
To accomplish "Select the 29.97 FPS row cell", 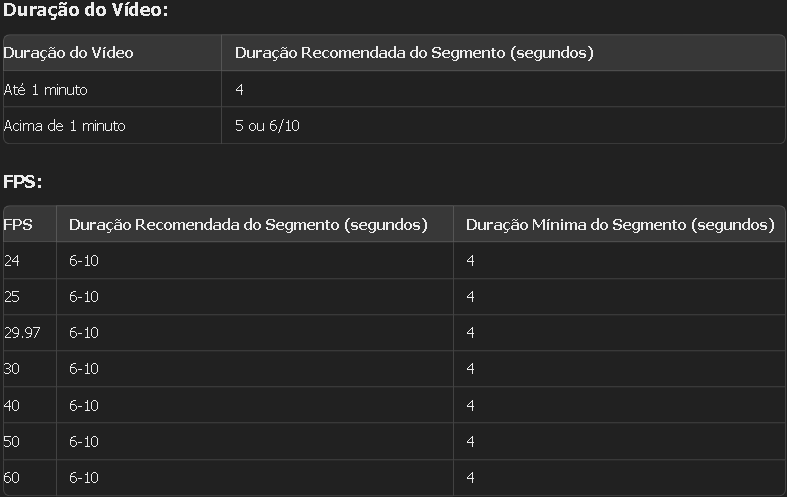I will click(22, 333).
